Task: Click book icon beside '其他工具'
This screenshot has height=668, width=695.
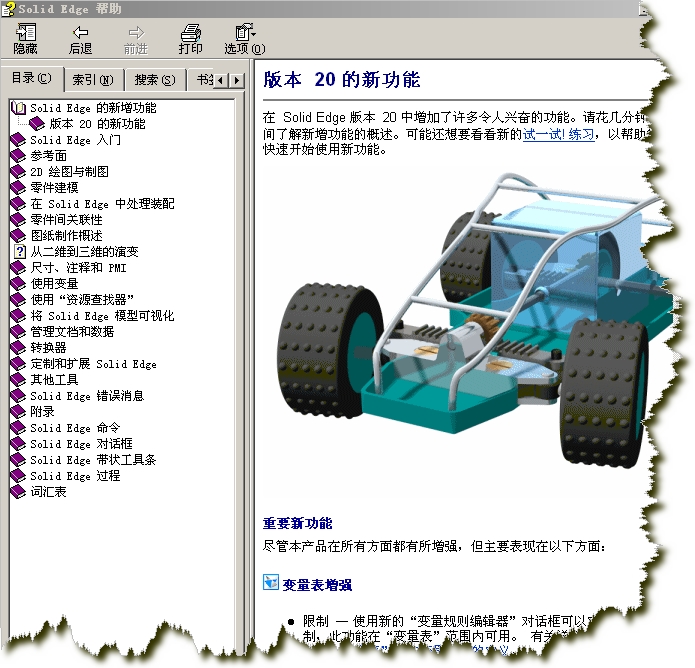Action: pyautogui.click(x=18, y=380)
